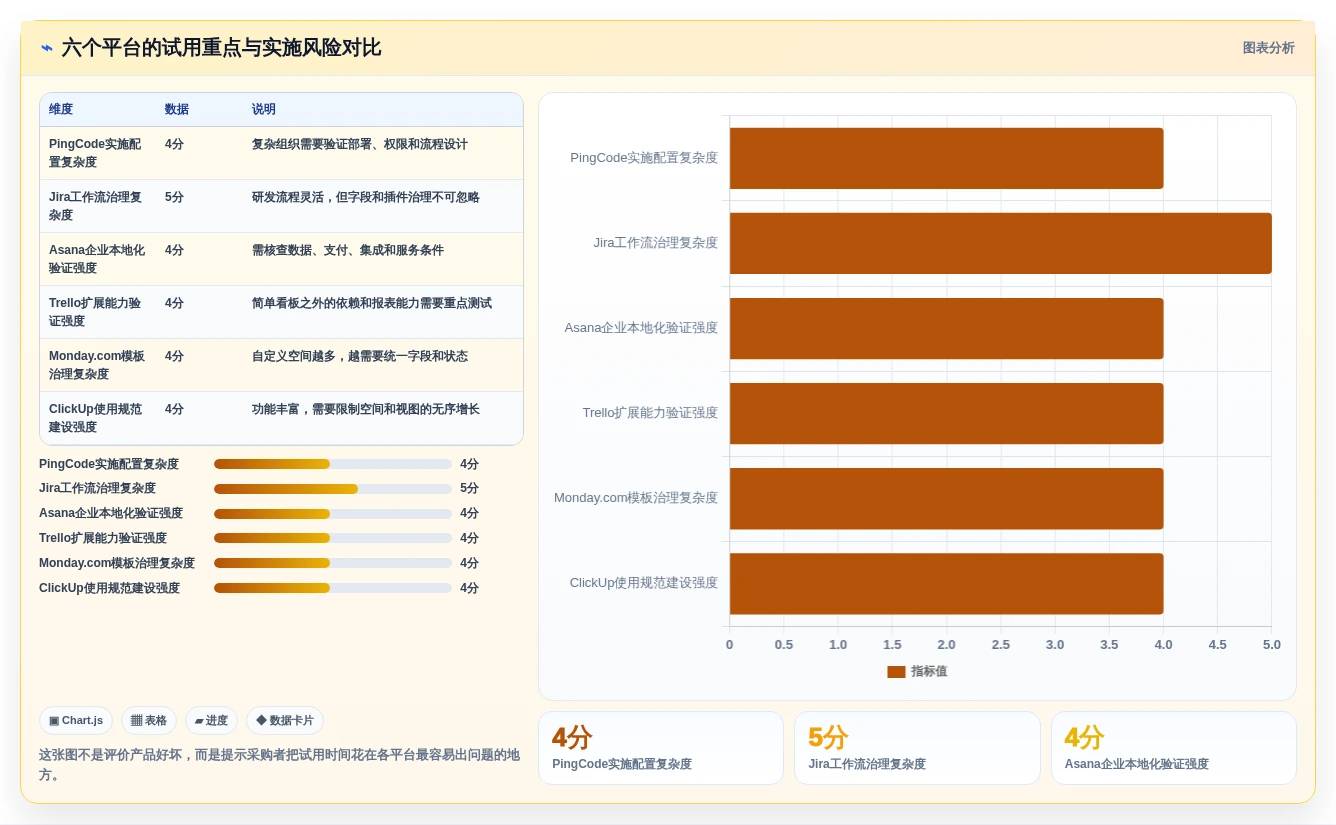Click the Trello bar in the chart

coord(946,413)
